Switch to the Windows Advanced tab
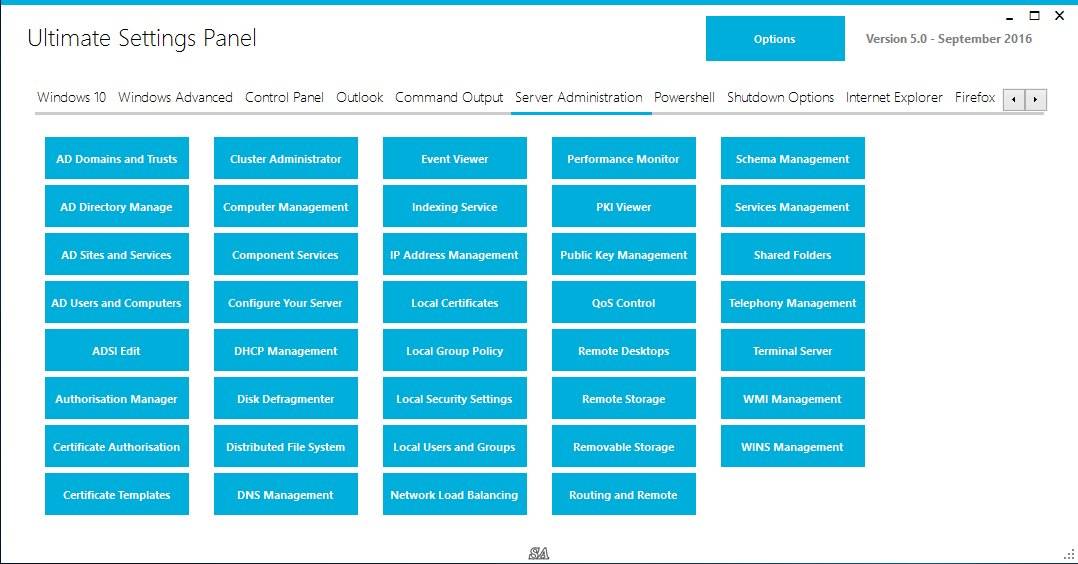 175,98
